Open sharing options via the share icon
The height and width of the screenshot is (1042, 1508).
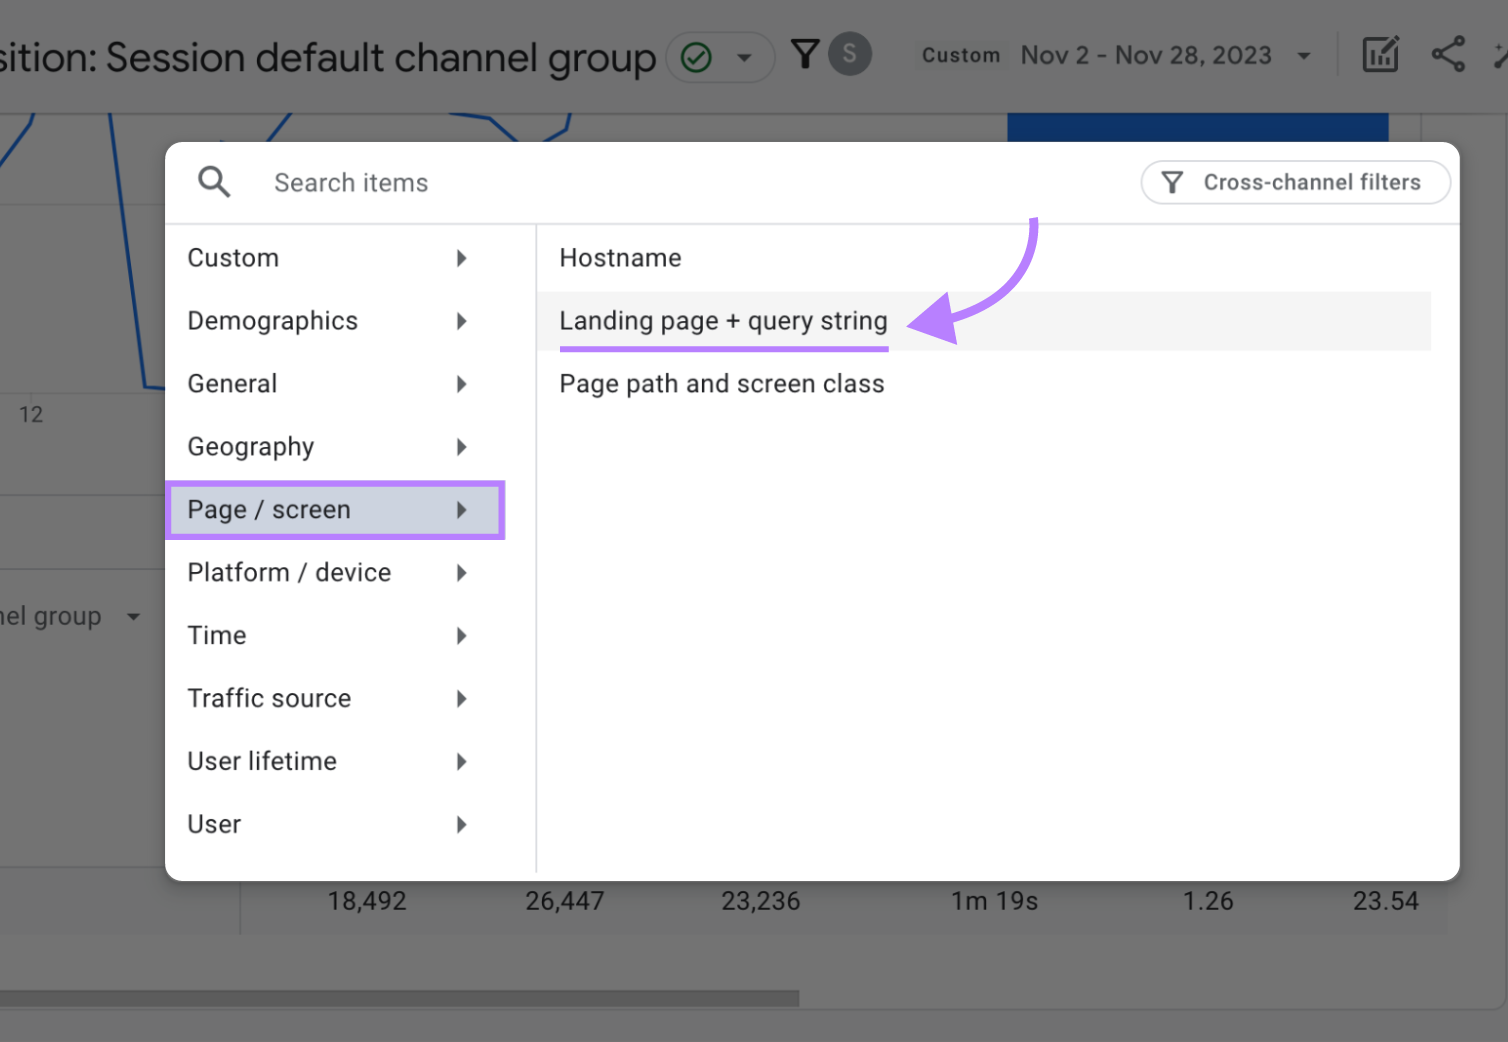tap(1447, 55)
